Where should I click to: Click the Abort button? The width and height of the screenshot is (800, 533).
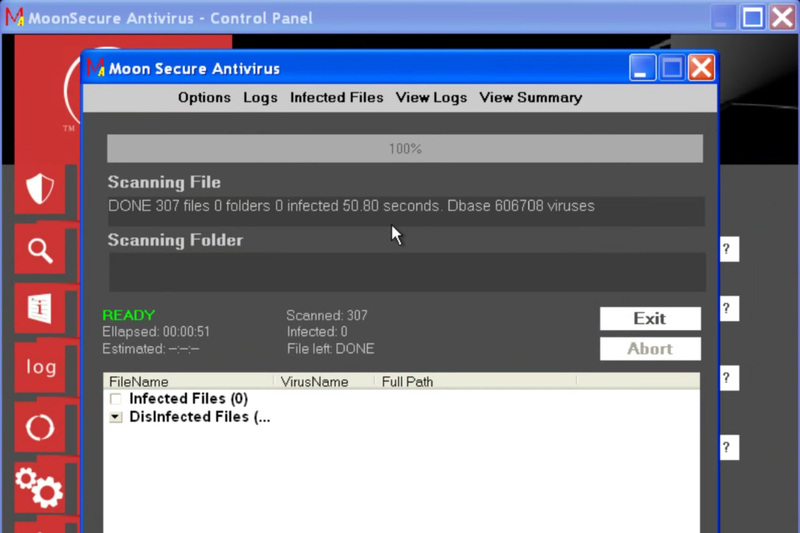(x=650, y=349)
